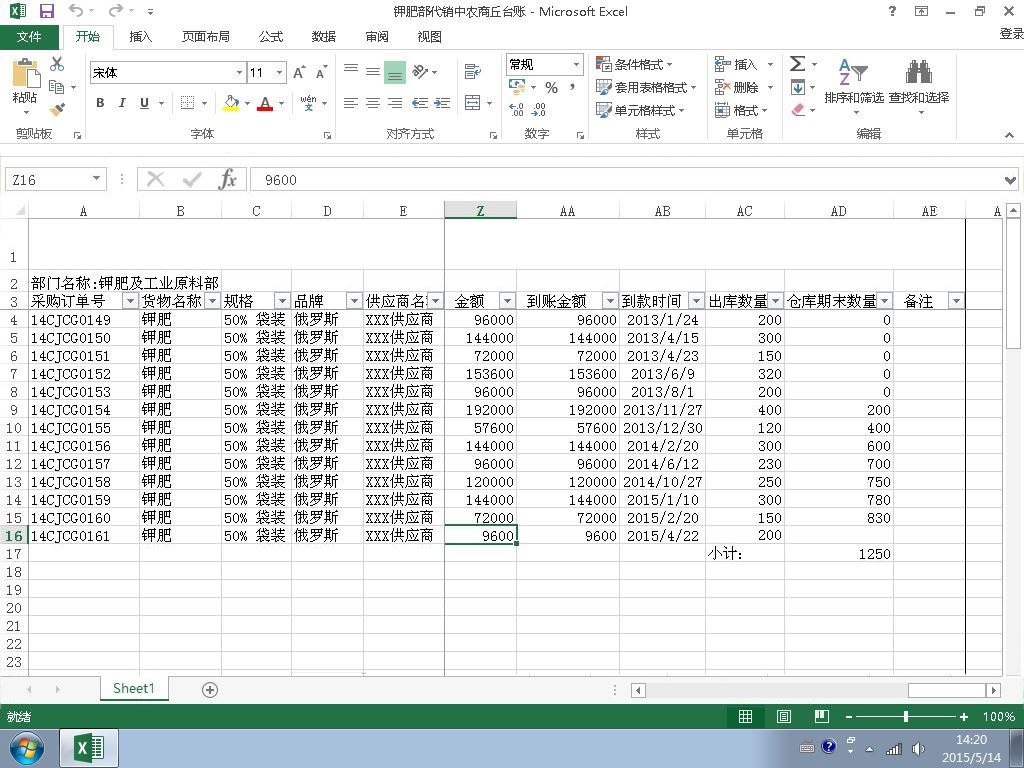Click the 查找和选择 button
The height and width of the screenshot is (768, 1024).
coord(919,87)
